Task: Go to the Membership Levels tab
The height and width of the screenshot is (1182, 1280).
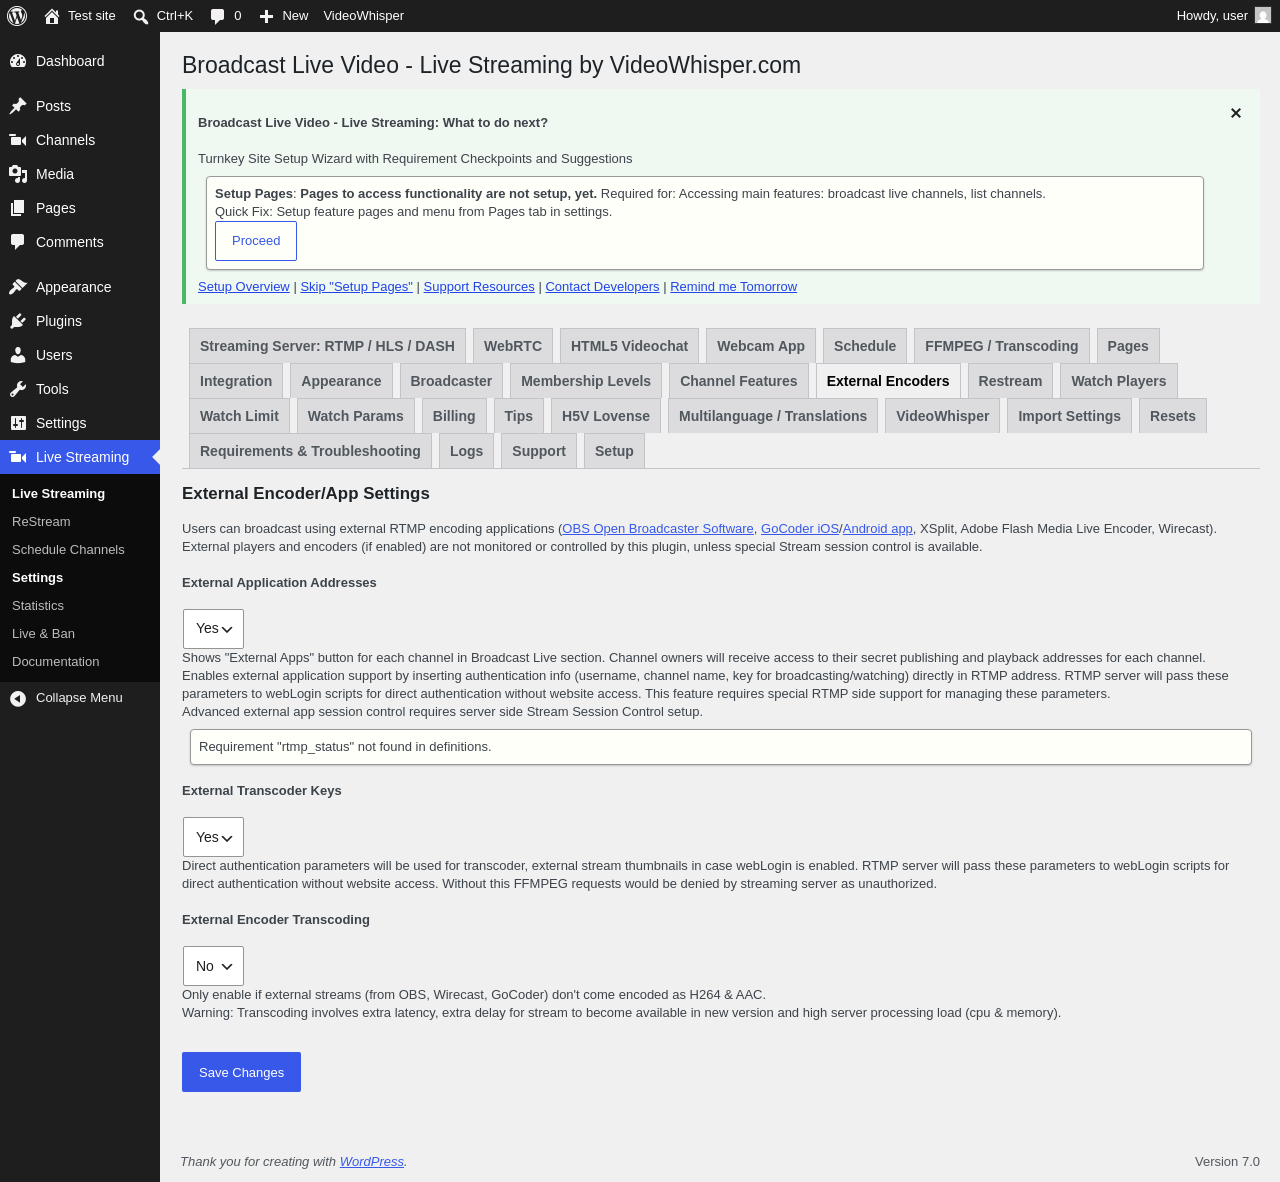Action: (586, 381)
